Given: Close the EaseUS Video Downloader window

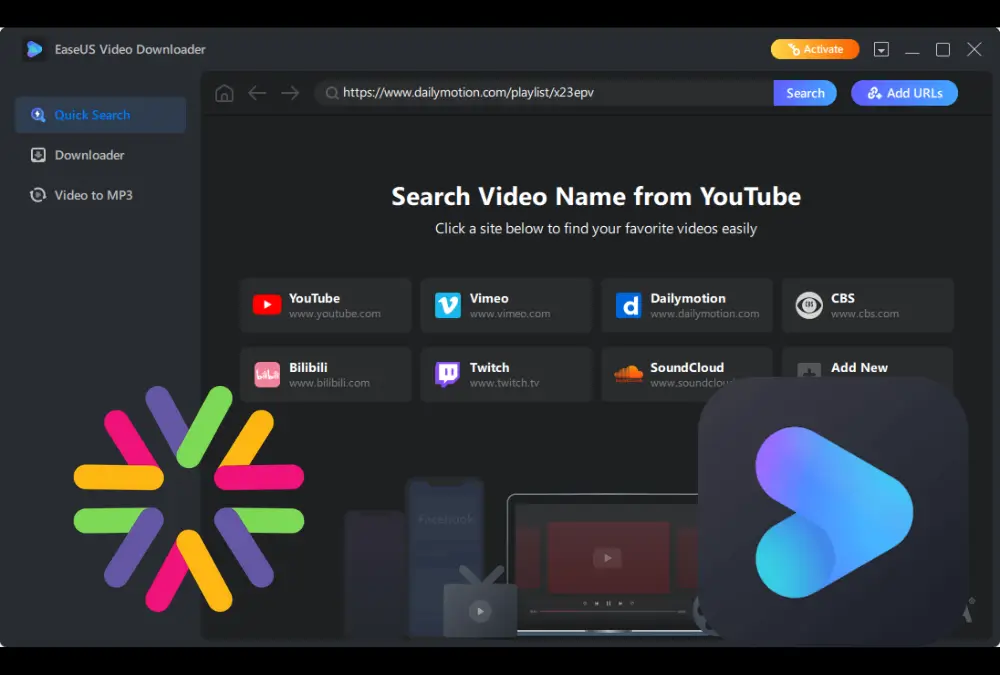Looking at the screenshot, I should pos(974,49).
